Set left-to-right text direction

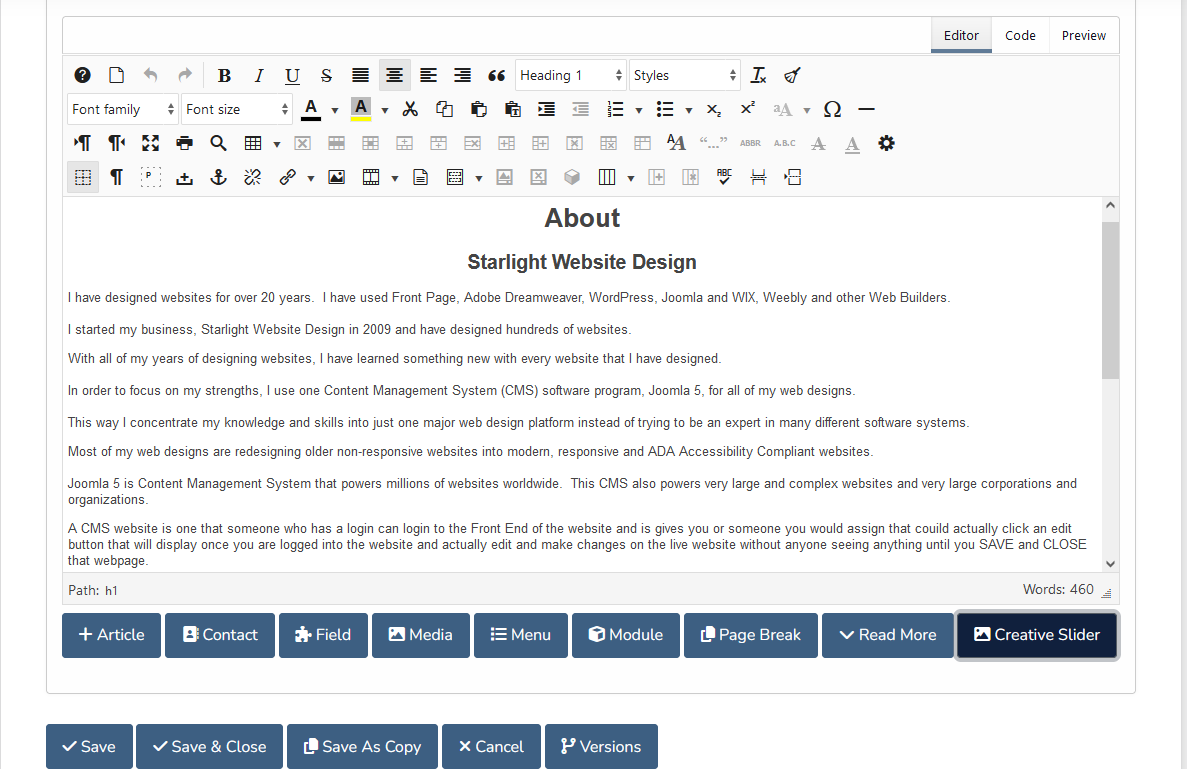point(83,143)
